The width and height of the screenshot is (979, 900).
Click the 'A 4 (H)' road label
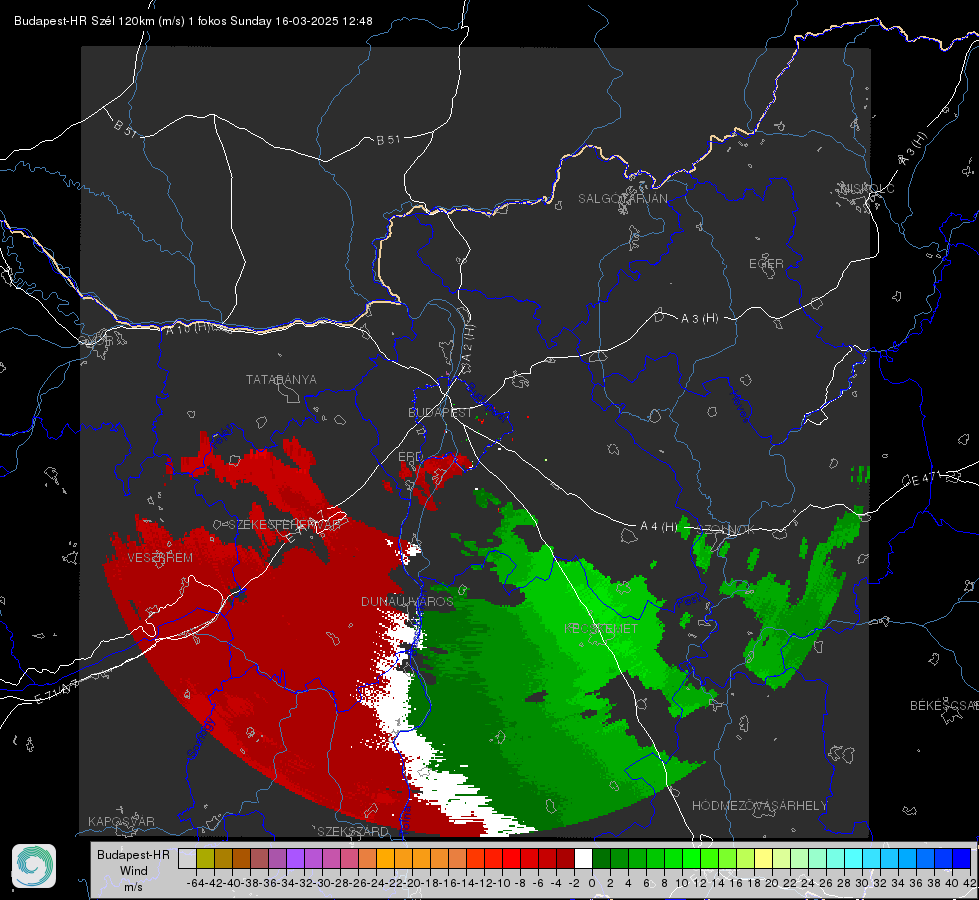click(x=658, y=527)
